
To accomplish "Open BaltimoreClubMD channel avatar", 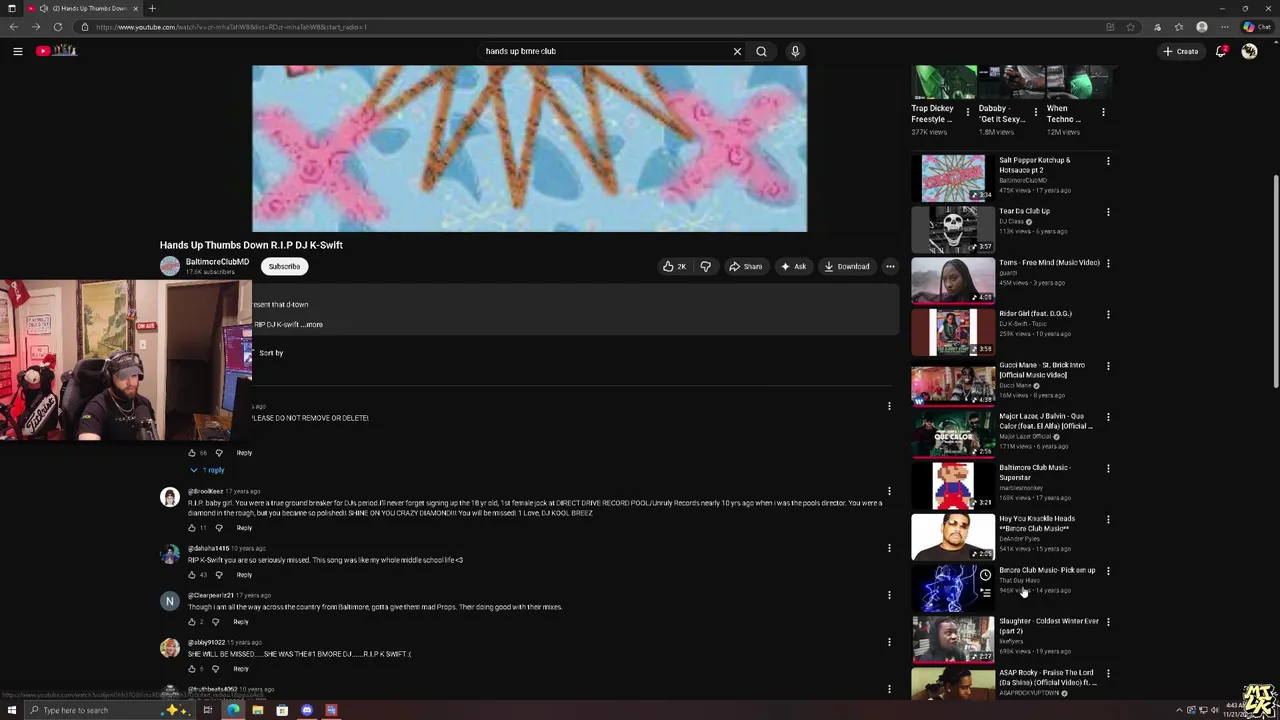I will (170, 266).
